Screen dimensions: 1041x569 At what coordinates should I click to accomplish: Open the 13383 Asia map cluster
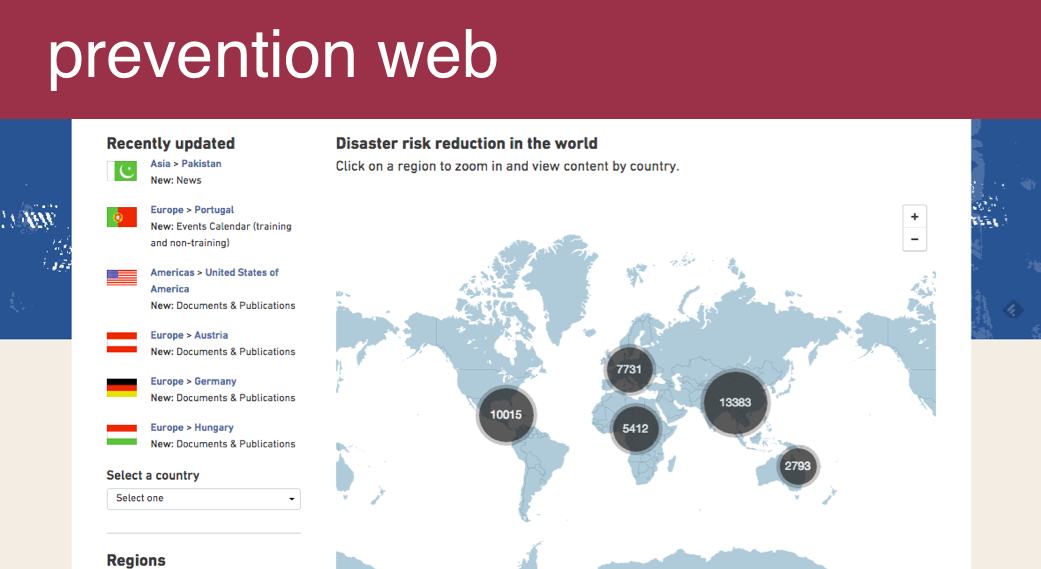click(x=735, y=402)
